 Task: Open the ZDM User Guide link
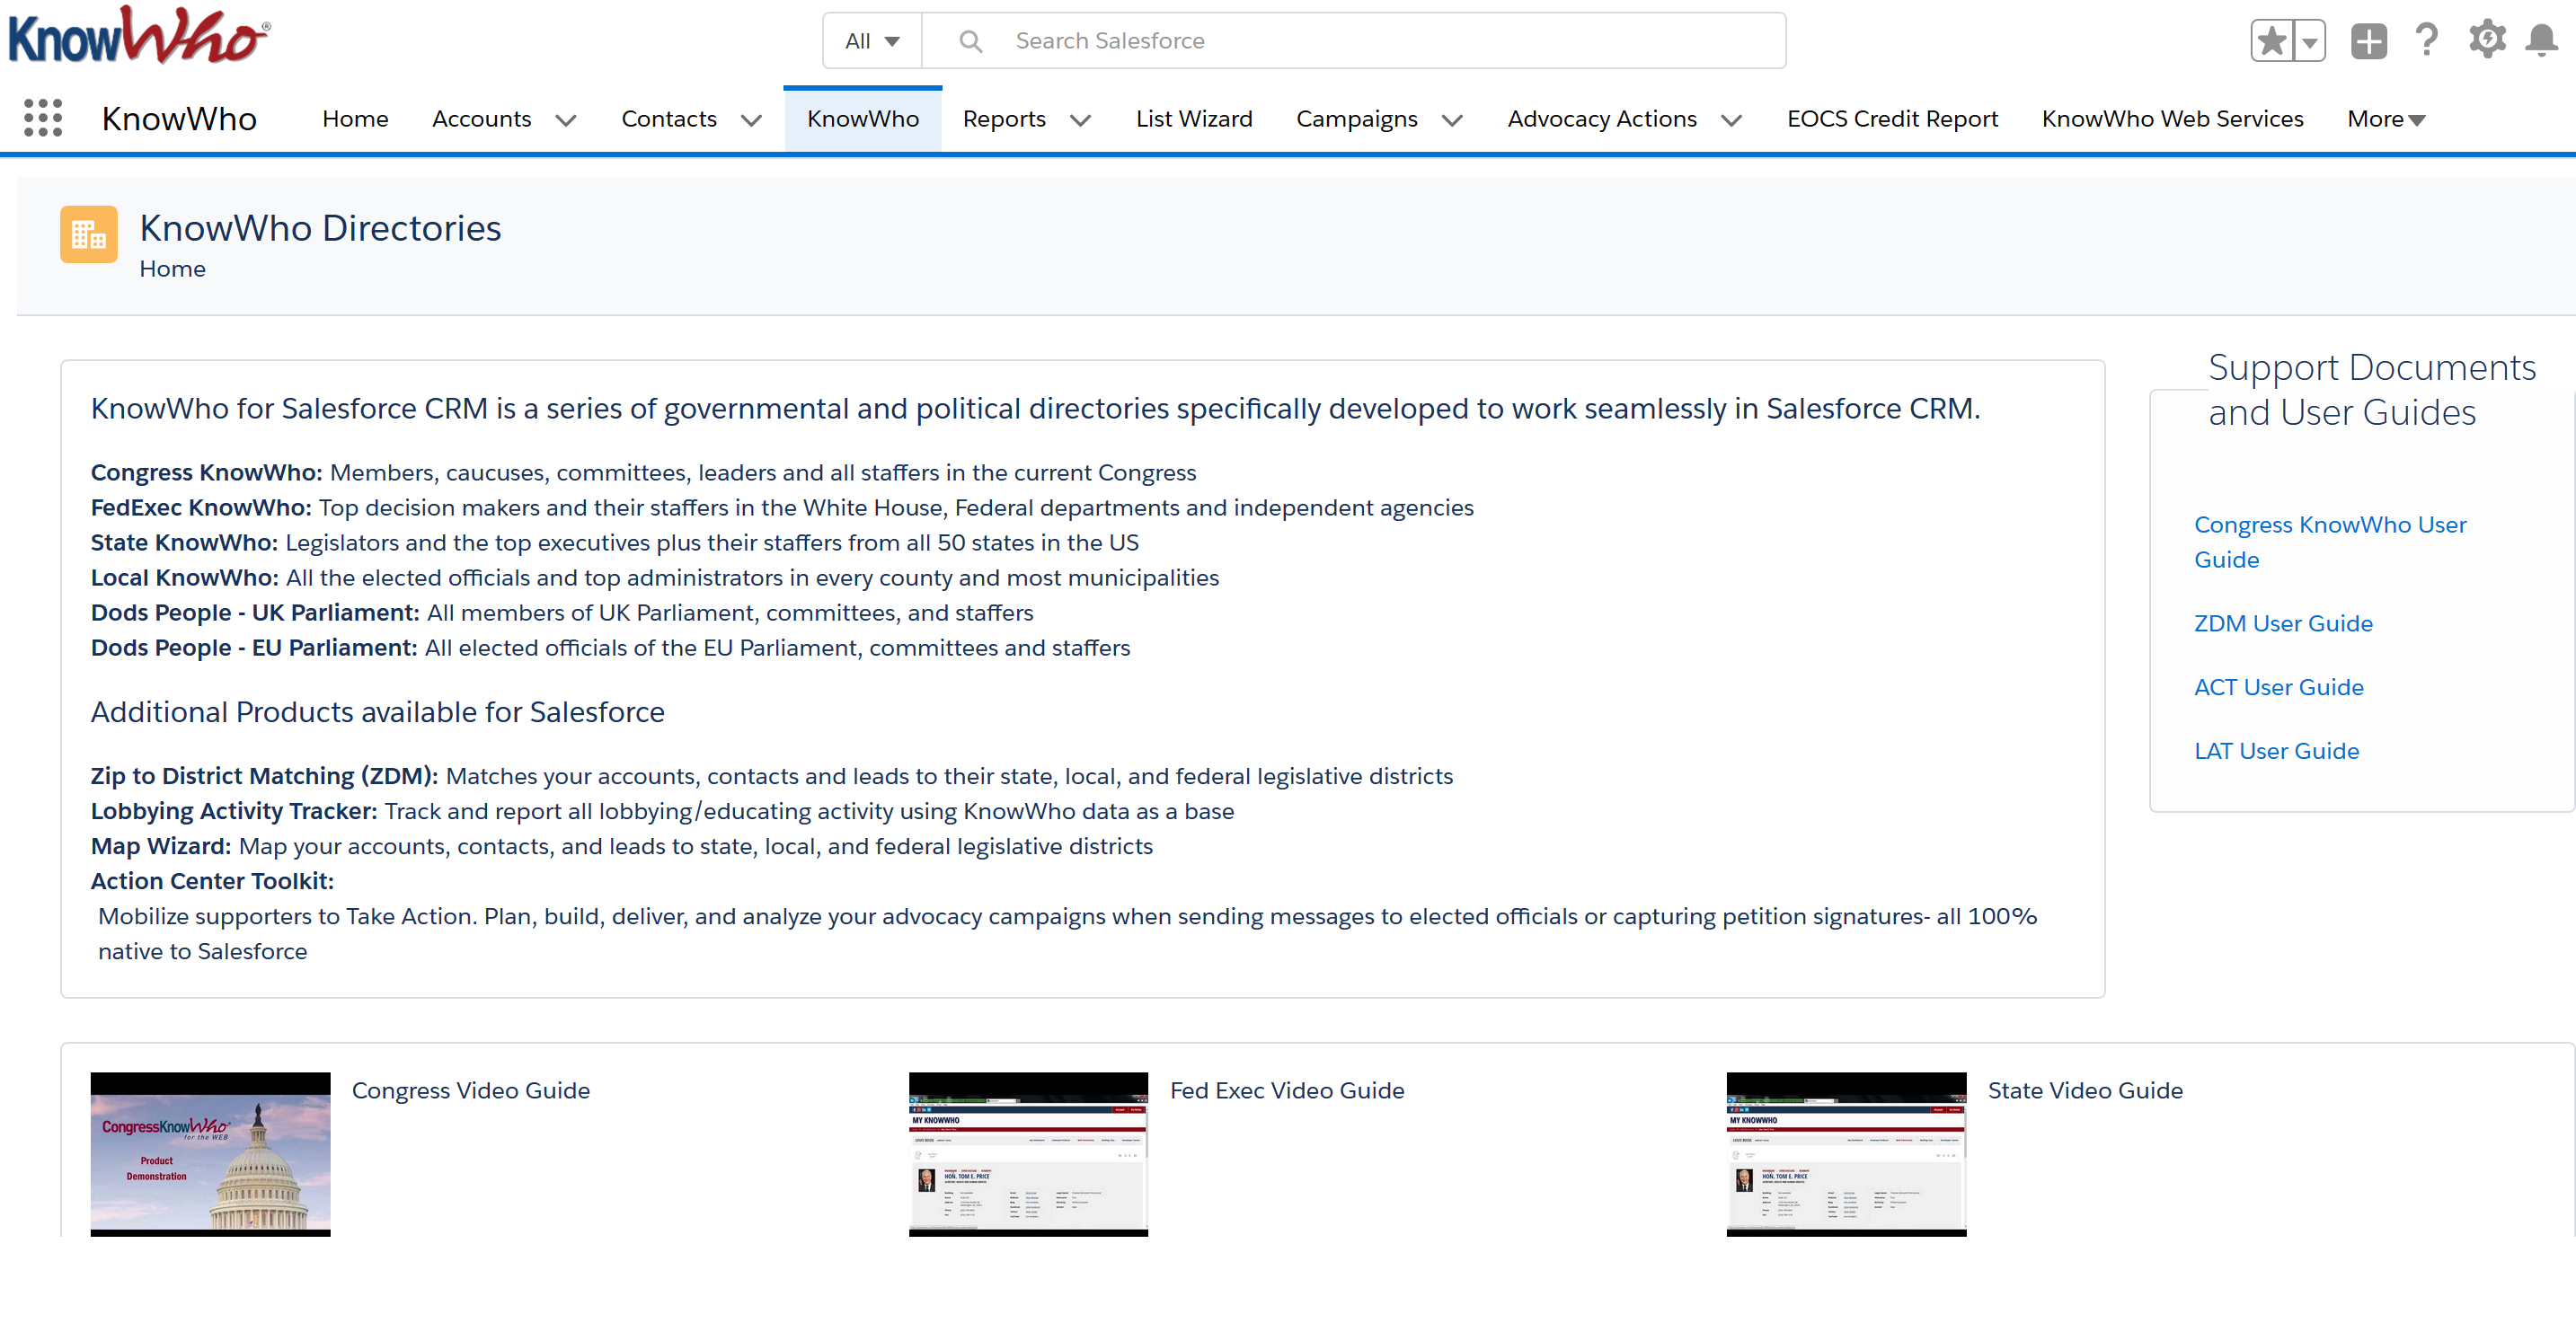pos(2282,623)
